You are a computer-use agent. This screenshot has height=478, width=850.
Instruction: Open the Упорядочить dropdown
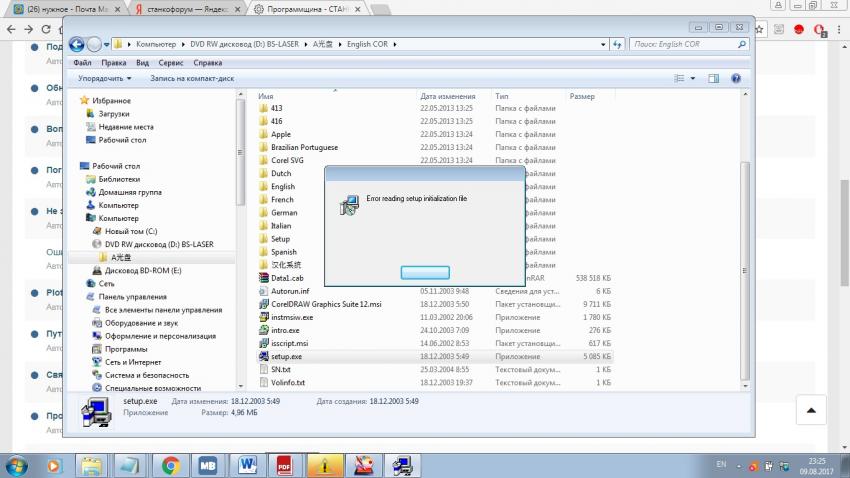click(104, 78)
